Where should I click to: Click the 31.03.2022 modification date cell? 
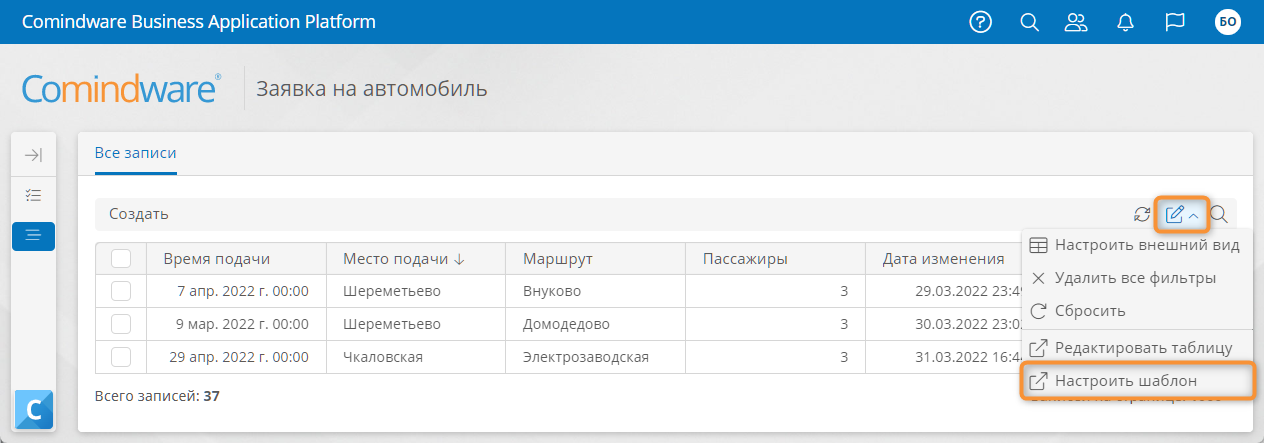pyautogui.click(x=943, y=357)
